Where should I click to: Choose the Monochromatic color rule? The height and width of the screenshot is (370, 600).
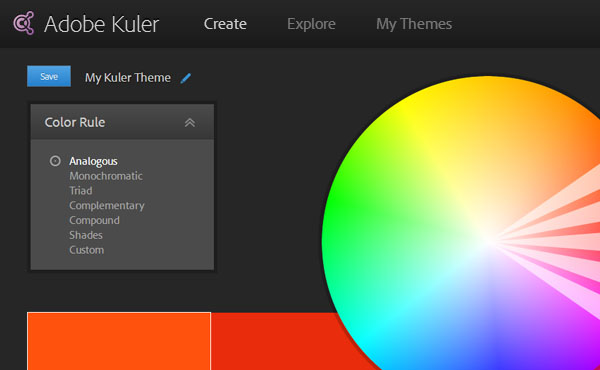[106, 176]
